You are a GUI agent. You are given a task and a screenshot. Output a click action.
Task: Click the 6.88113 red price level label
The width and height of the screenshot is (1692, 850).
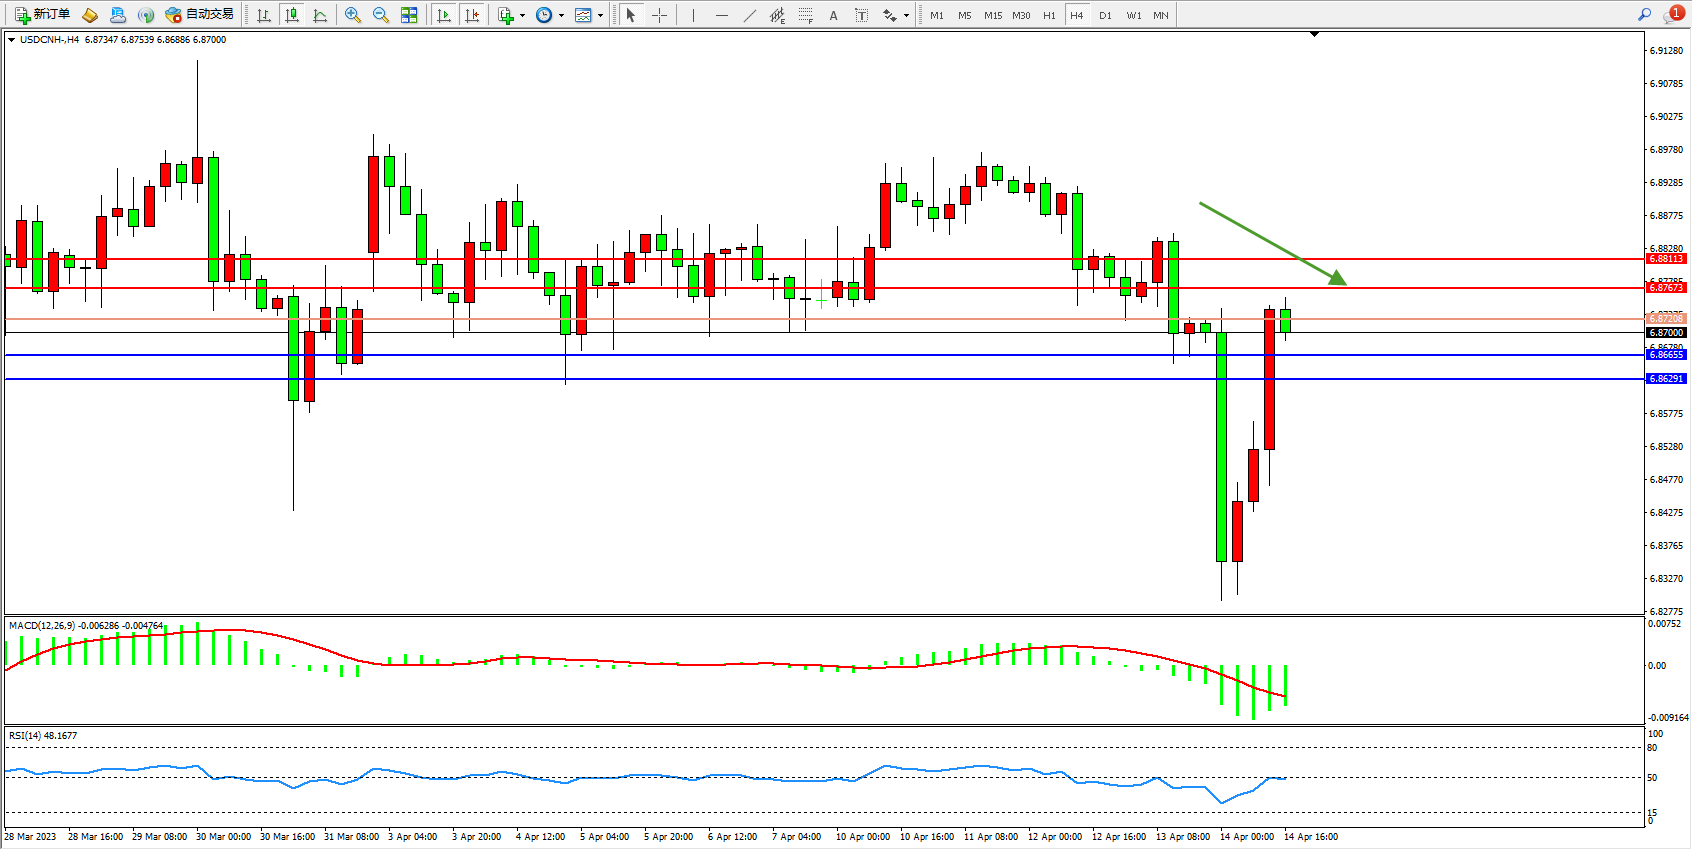click(1666, 259)
